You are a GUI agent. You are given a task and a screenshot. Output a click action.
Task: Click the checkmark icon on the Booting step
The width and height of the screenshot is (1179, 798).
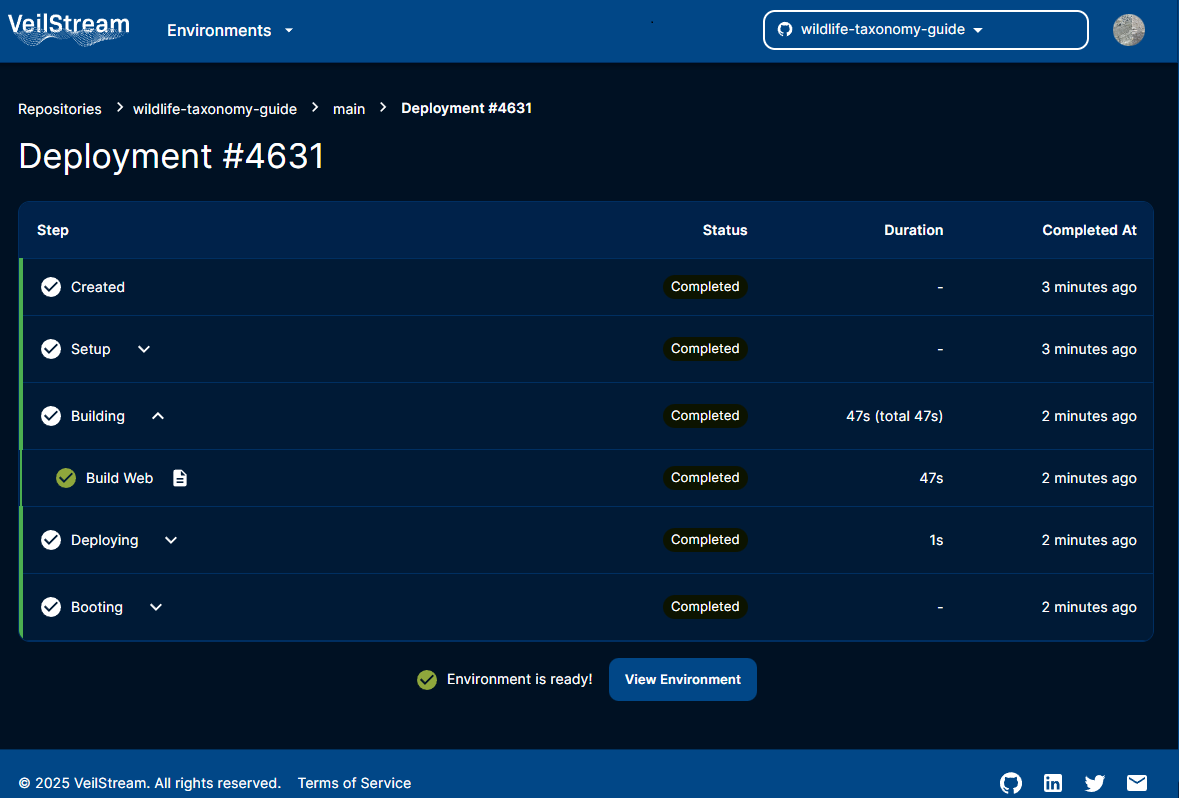pos(51,607)
